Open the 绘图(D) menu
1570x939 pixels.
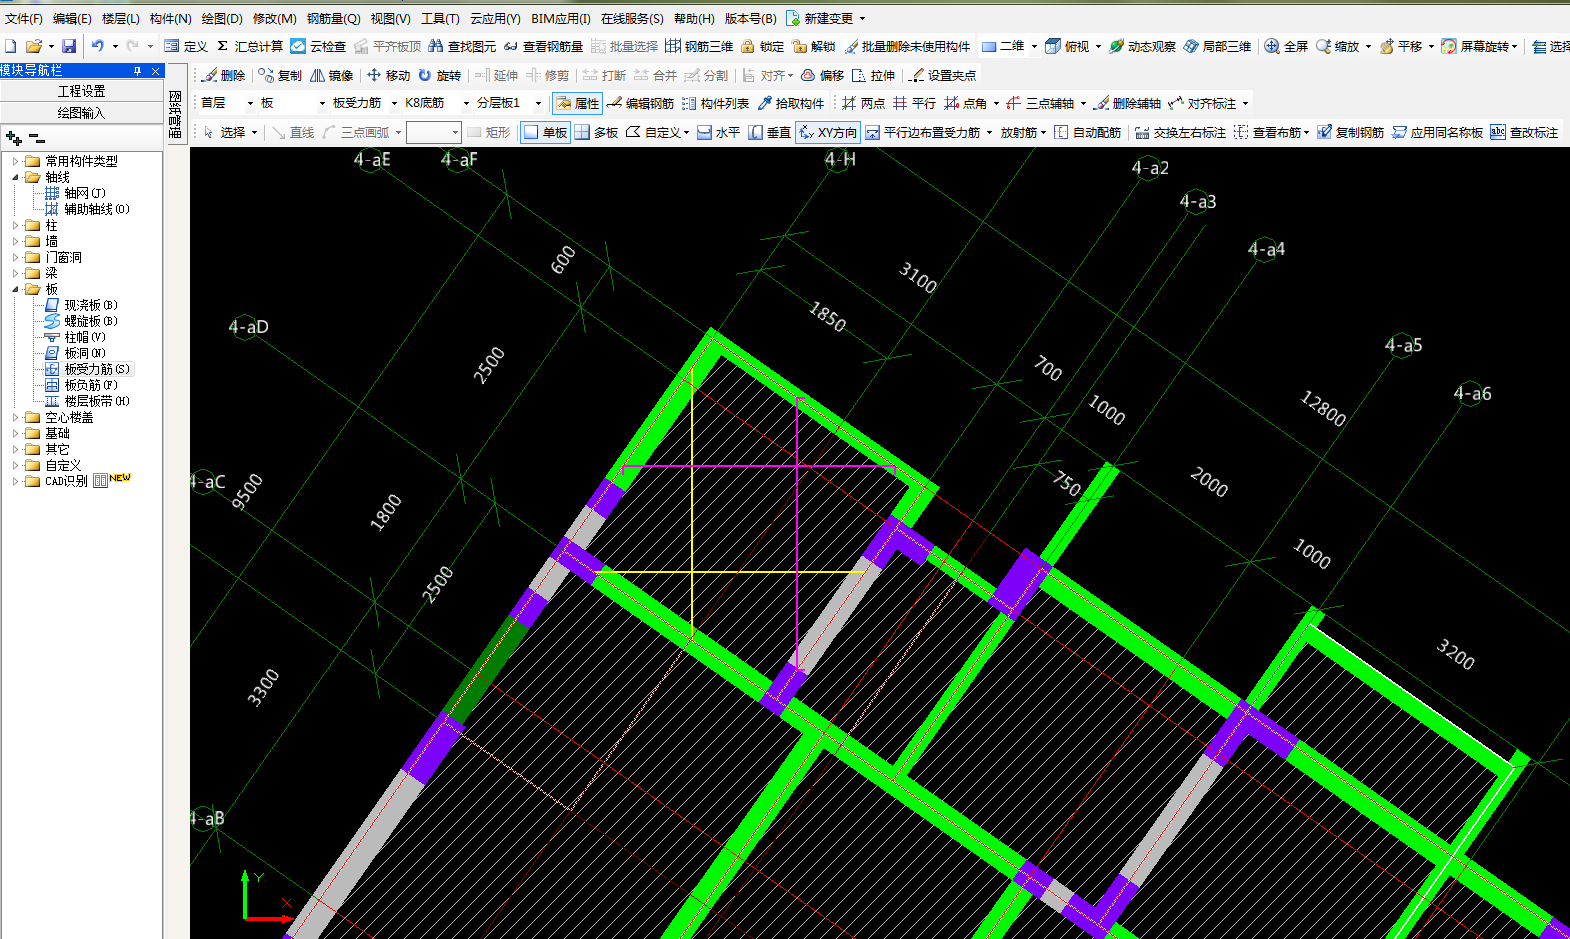tap(222, 18)
